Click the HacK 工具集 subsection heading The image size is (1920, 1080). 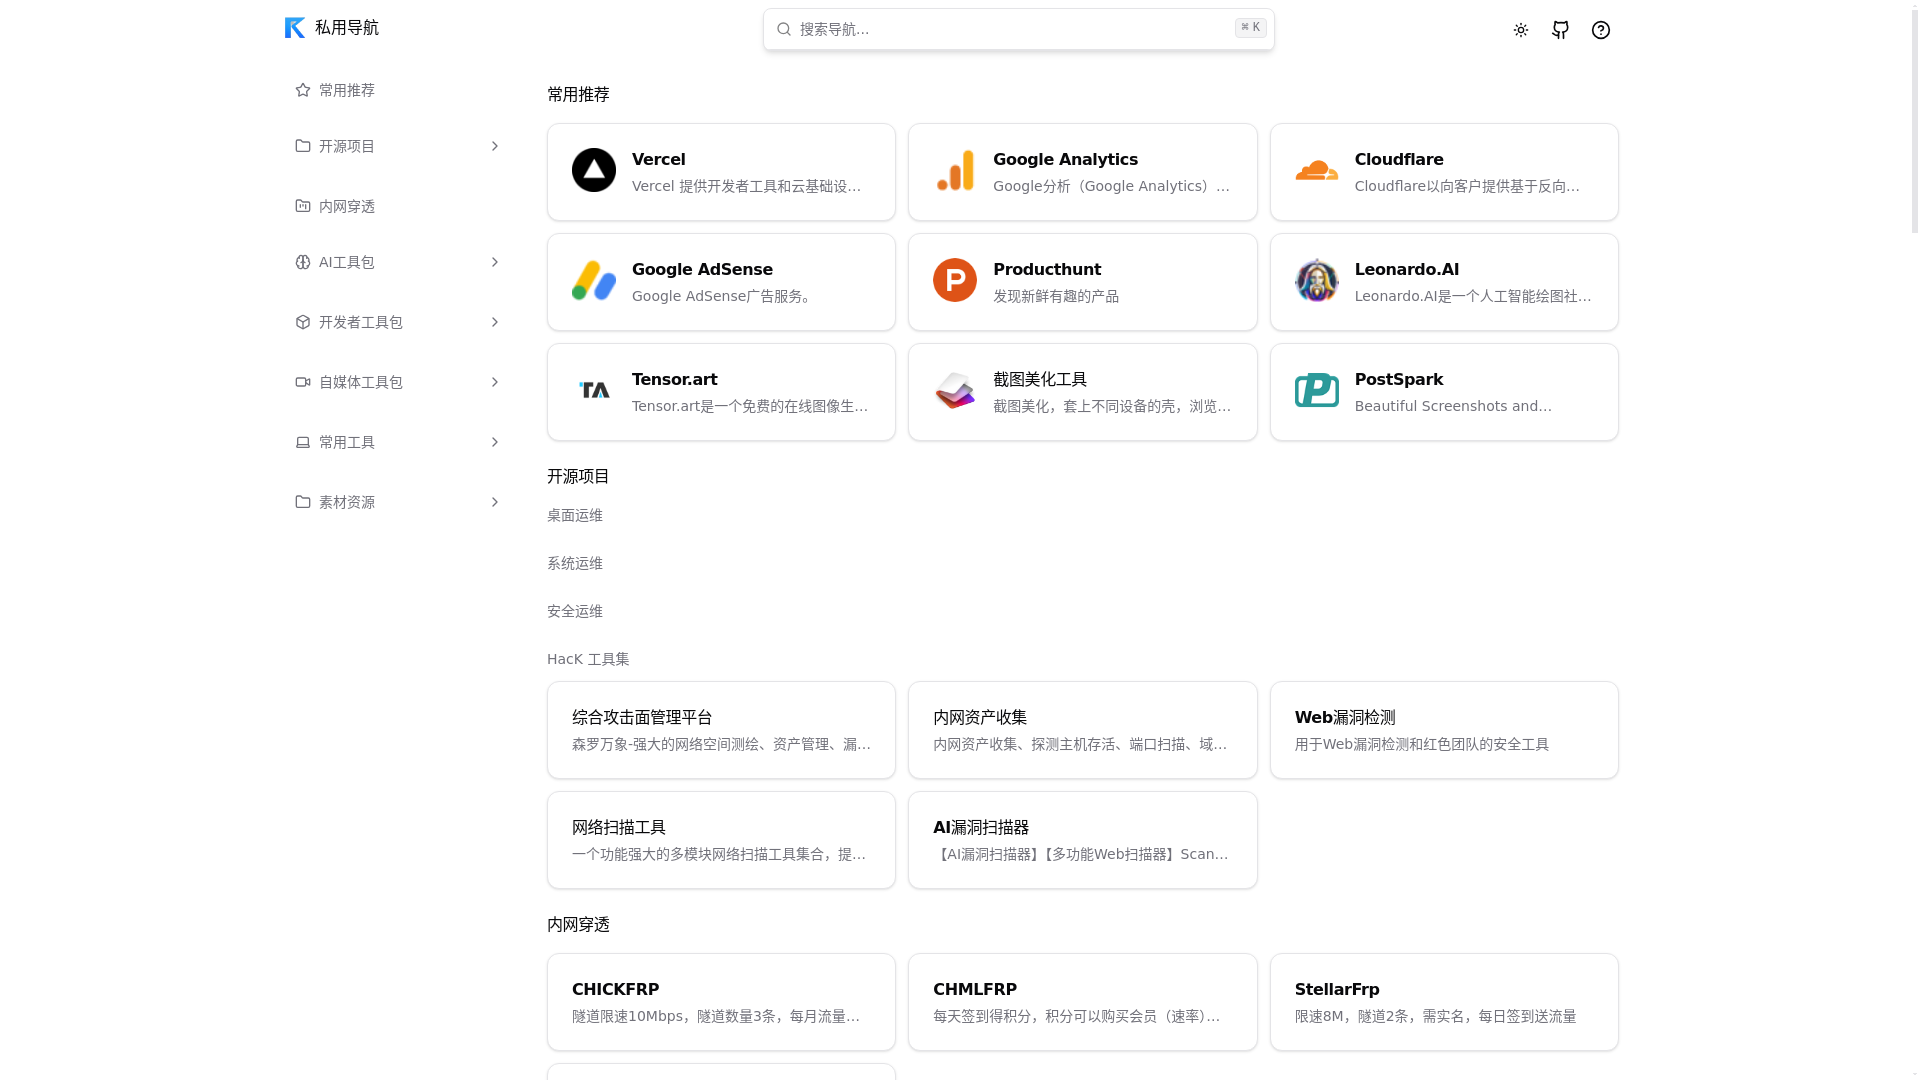[x=588, y=660]
